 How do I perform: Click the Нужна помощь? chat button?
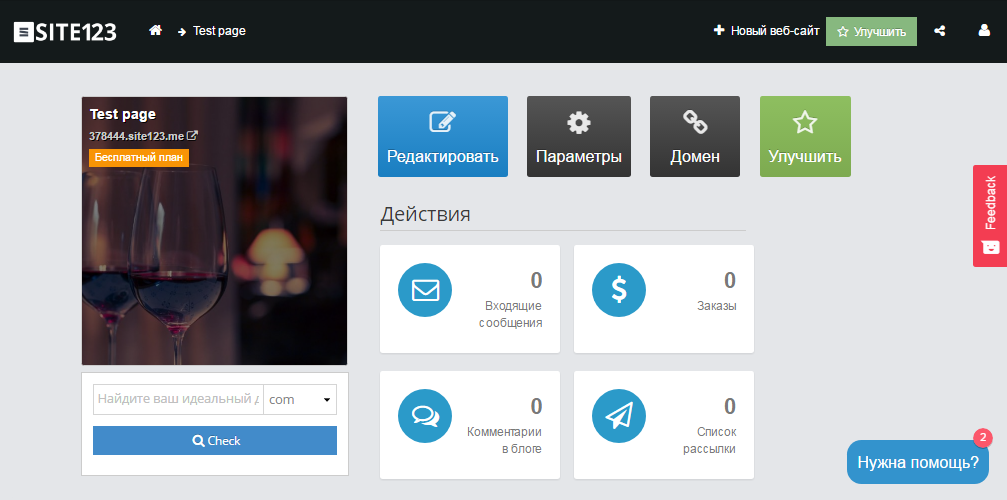click(918, 462)
